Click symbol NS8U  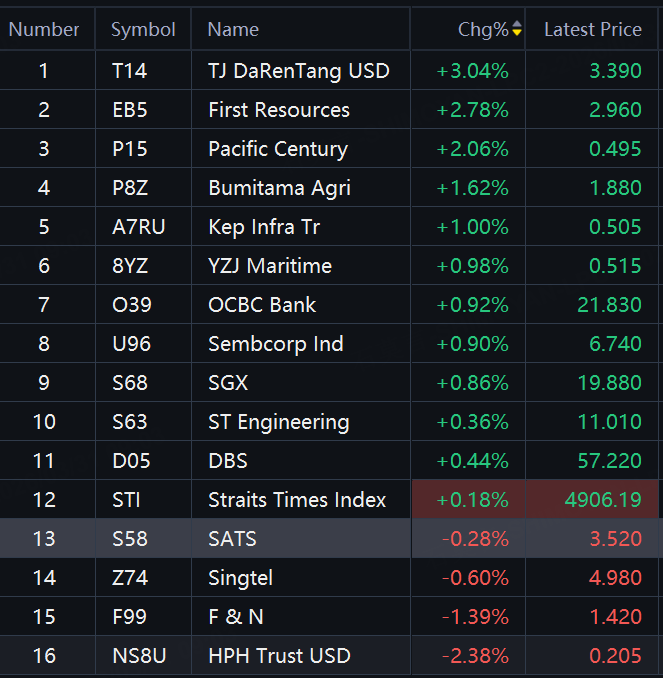tap(139, 656)
